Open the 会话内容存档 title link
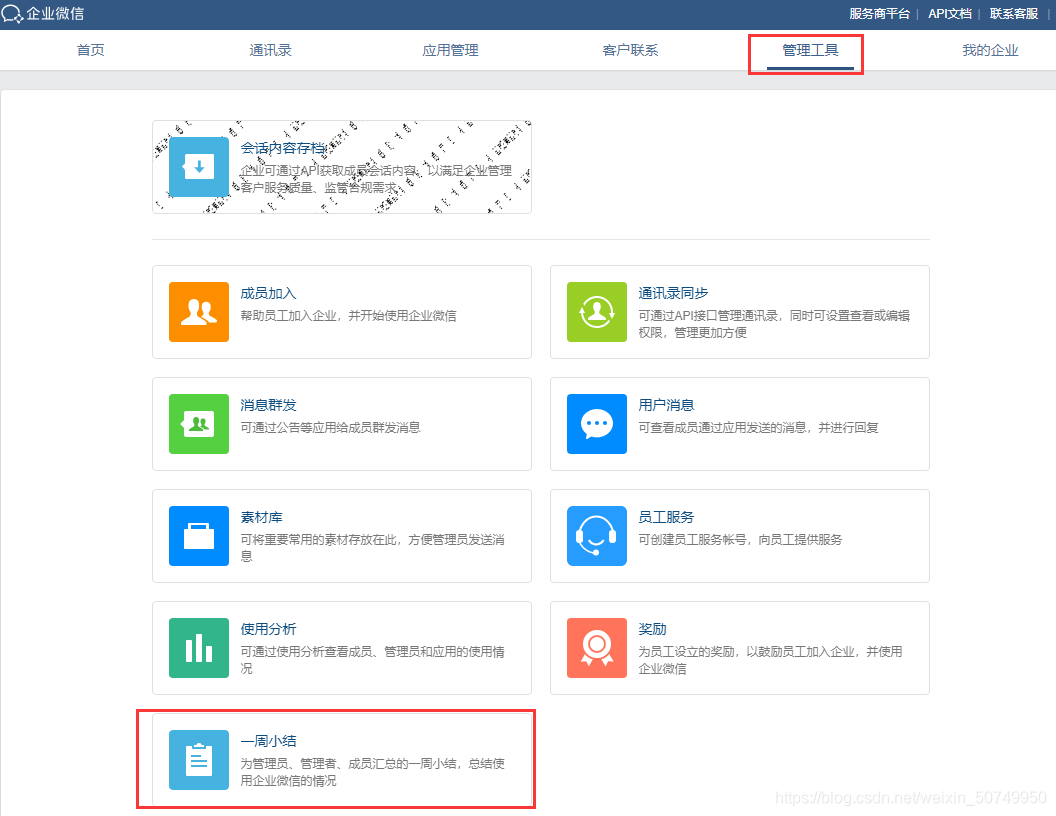This screenshot has height=816, width=1056. pos(283,148)
